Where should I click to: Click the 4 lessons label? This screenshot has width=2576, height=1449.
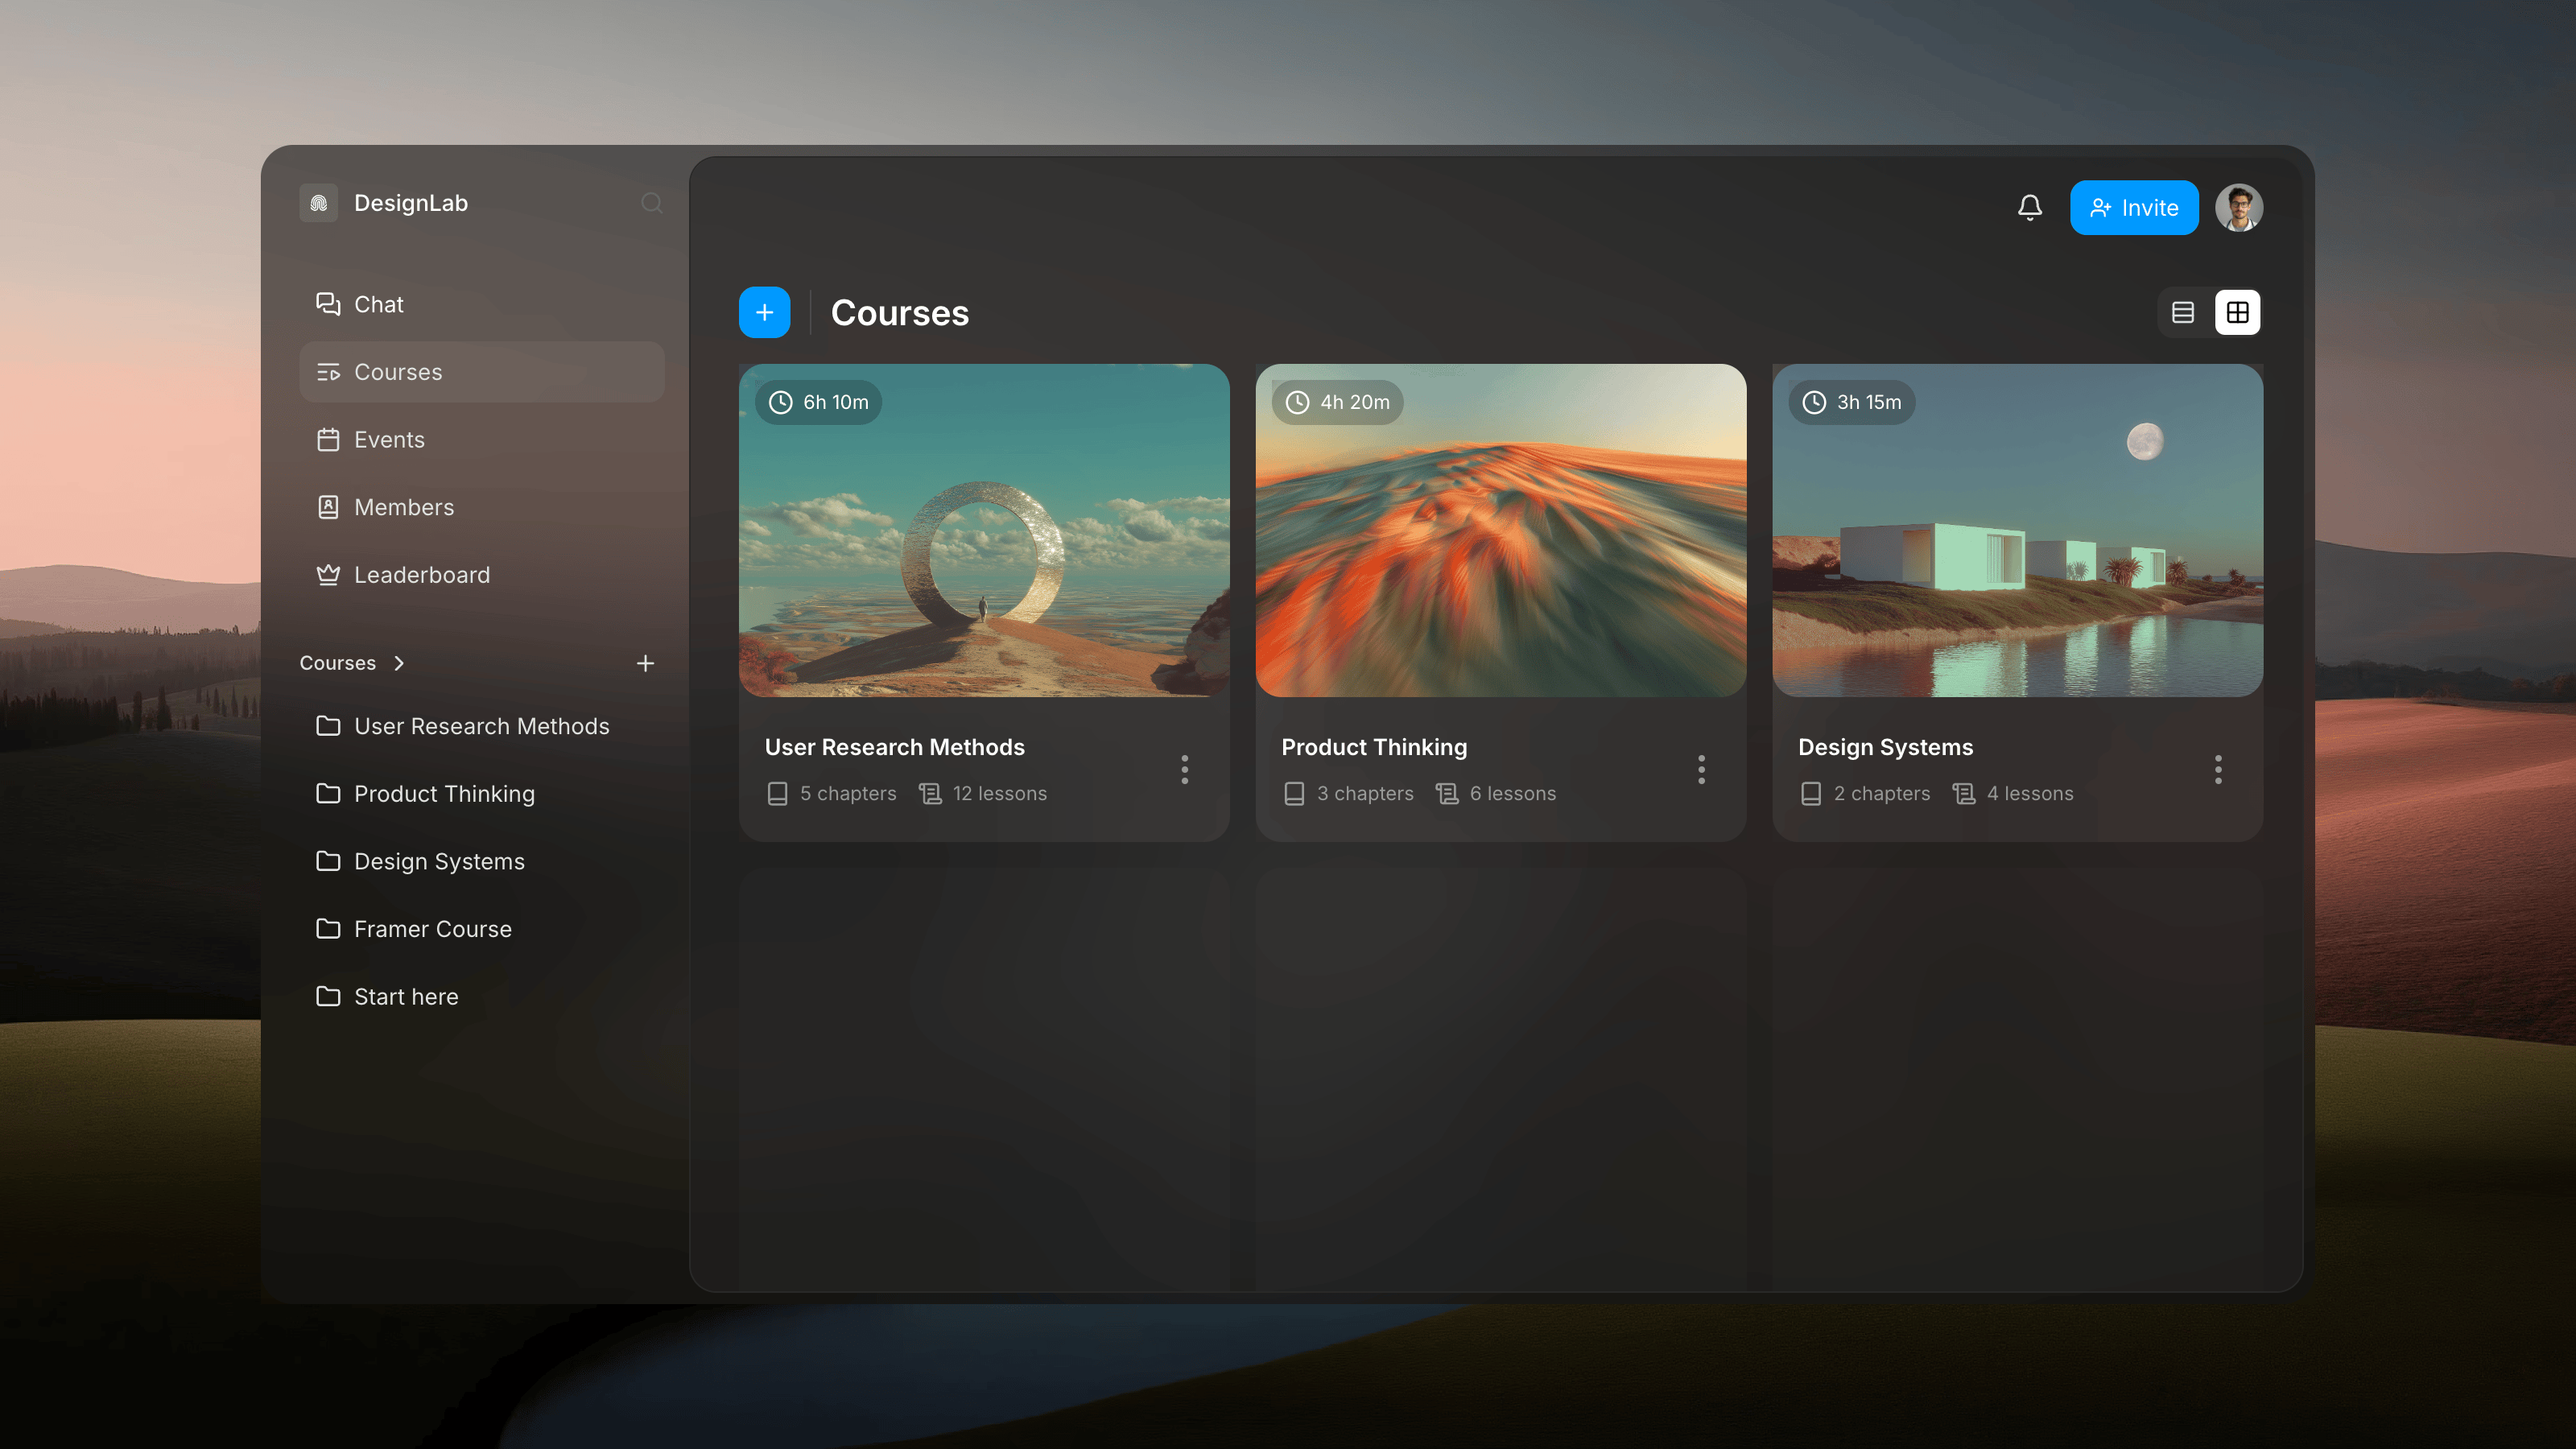(2012, 793)
